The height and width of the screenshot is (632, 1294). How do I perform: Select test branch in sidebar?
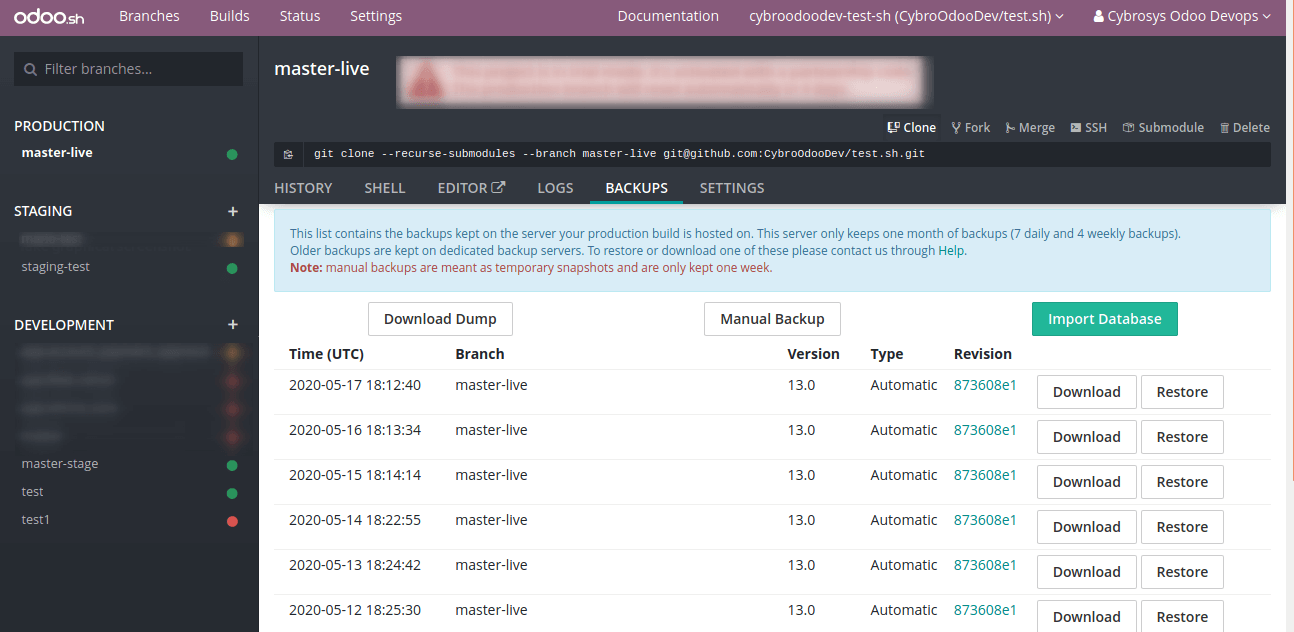click(x=33, y=492)
